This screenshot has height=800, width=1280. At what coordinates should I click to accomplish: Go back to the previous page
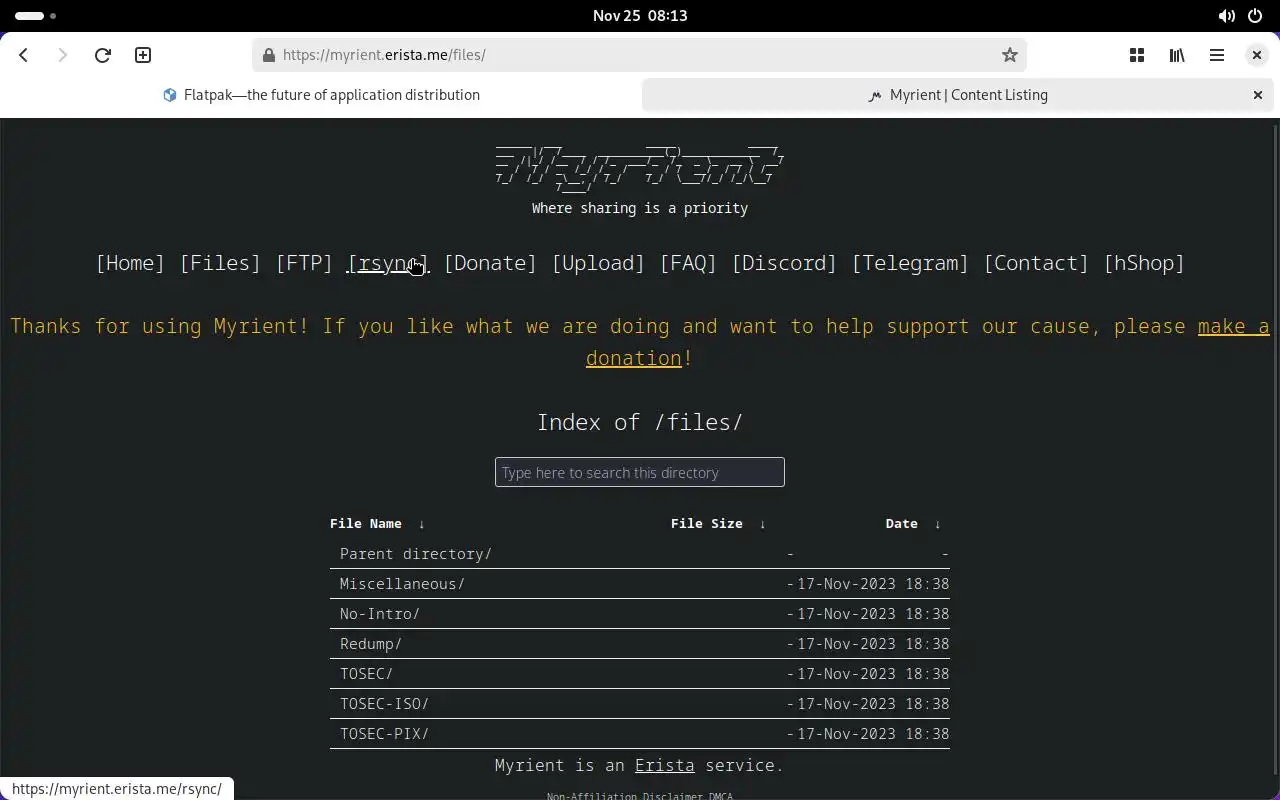[x=24, y=55]
